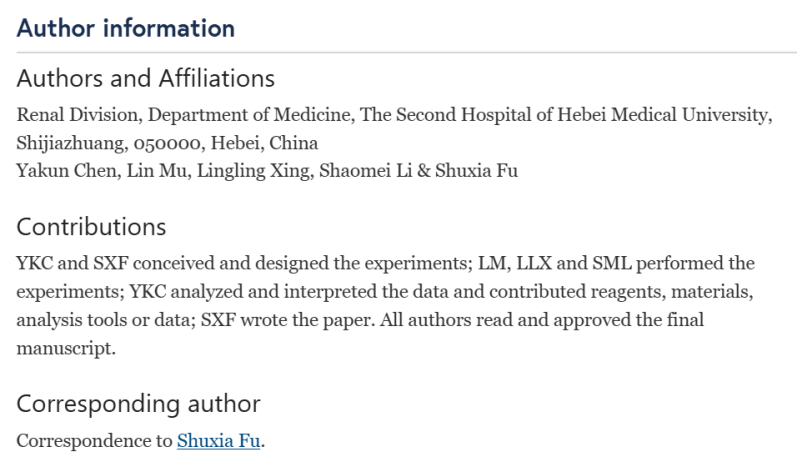The height and width of the screenshot is (472, 797).
Task: Click author name Shaomei Li
Action: [365, 171]
